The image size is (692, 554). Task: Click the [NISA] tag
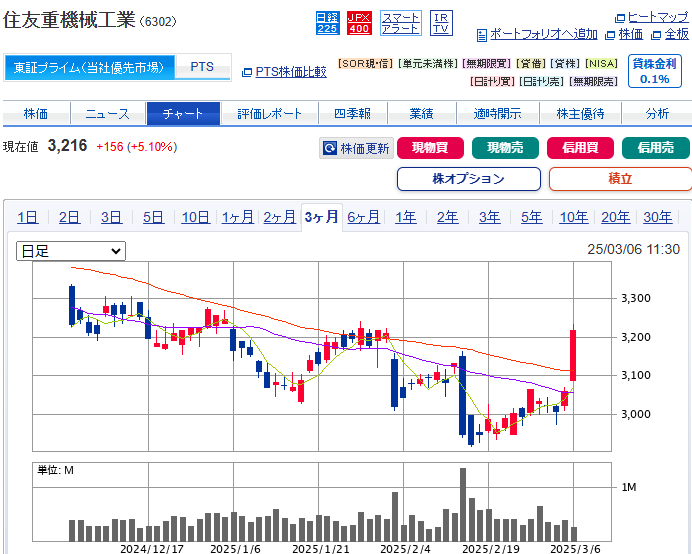[601, 64]
